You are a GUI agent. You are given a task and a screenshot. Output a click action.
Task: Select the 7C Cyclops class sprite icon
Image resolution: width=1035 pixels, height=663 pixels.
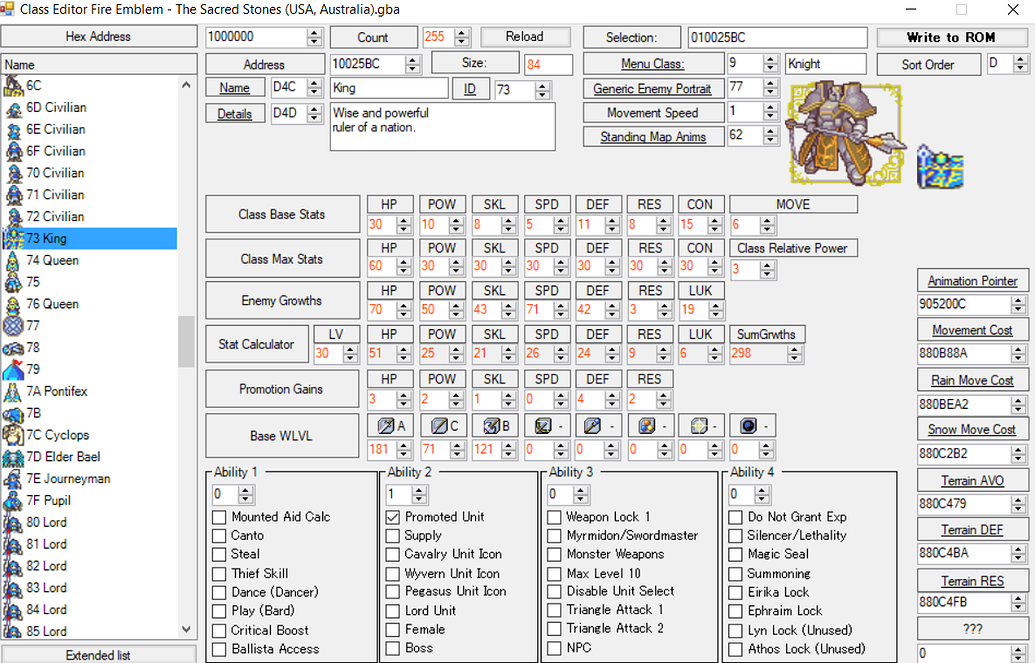click(14, 434)
